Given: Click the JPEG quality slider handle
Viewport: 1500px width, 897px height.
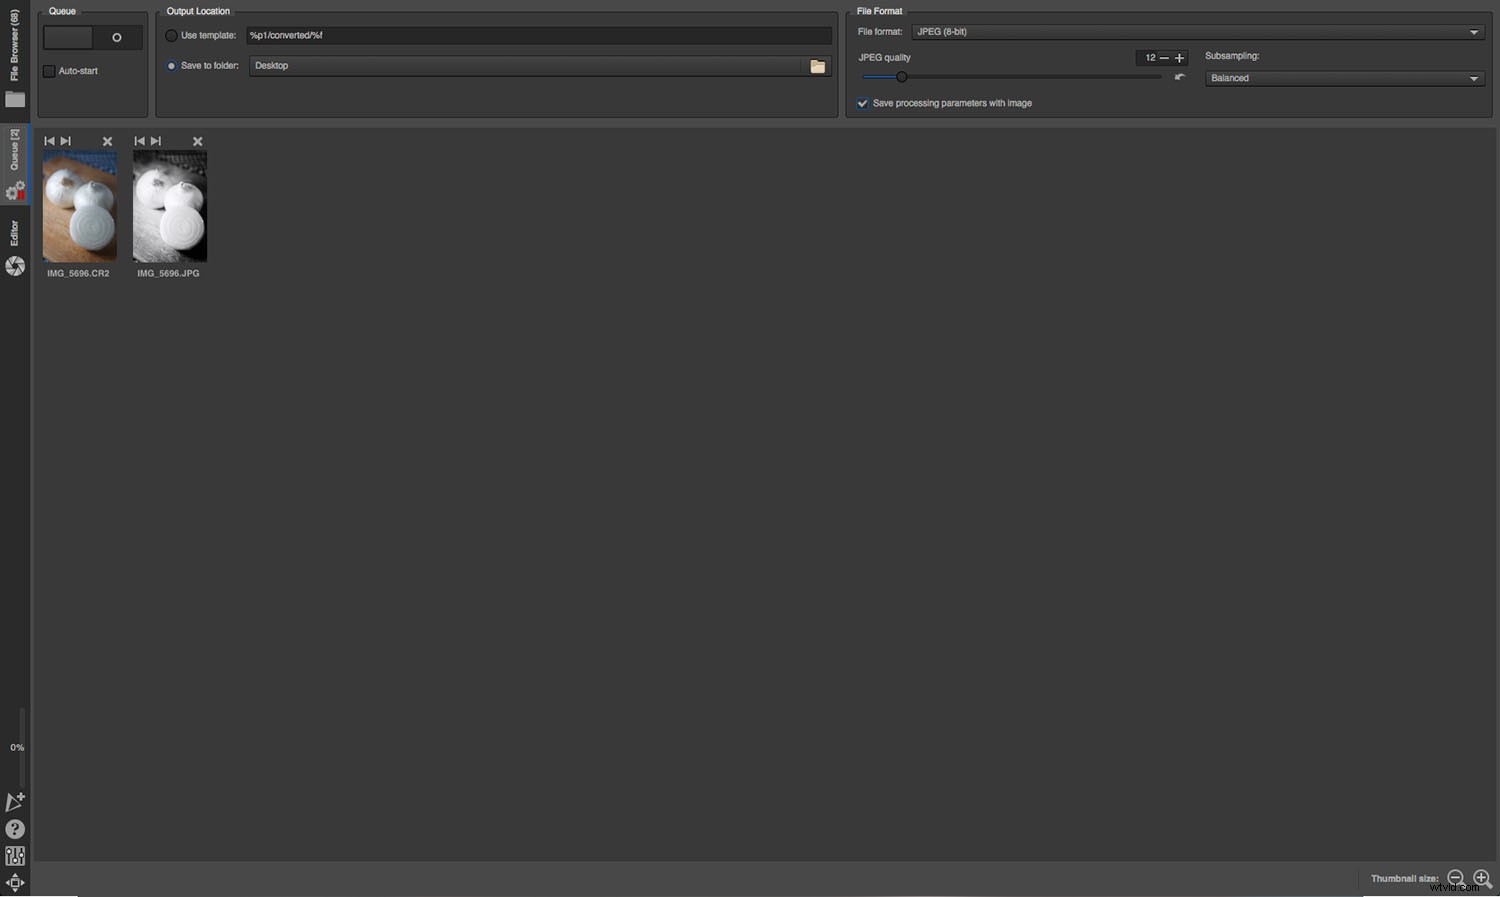Looking at the screenshot, I should (902, 77).
